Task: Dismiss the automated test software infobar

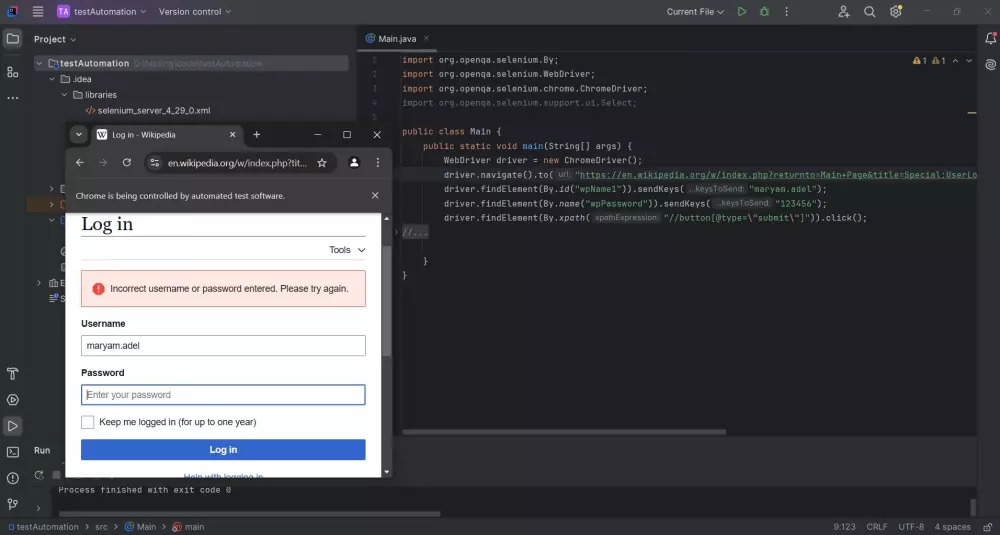Action: [375, 196]
